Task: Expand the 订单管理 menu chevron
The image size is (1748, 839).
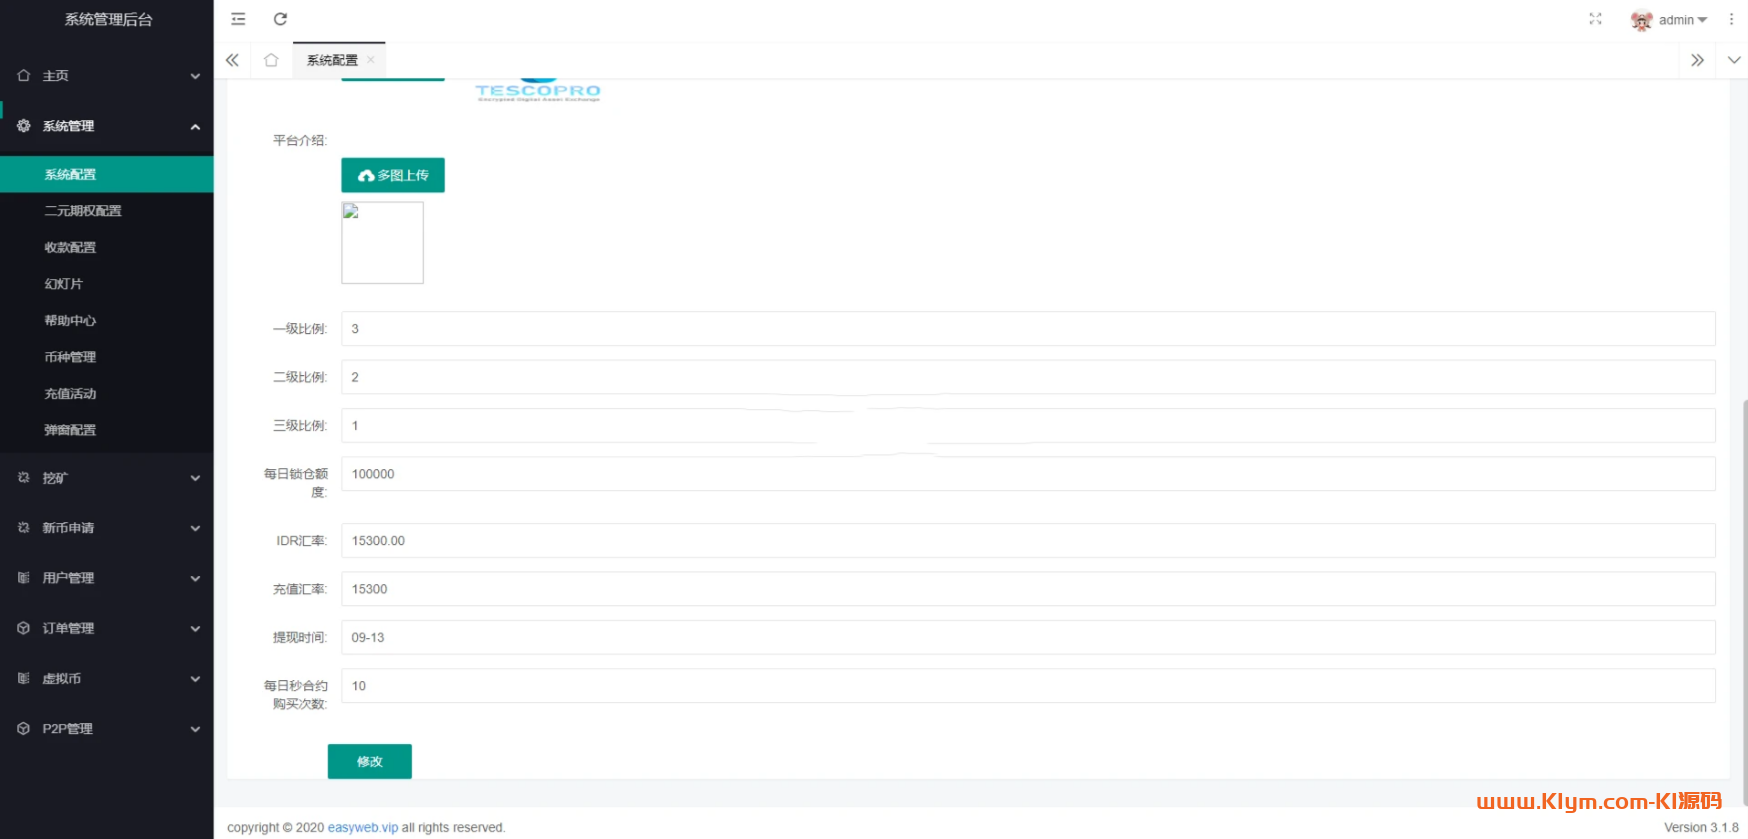Action: pyautogui.click(x=195, y=628)
